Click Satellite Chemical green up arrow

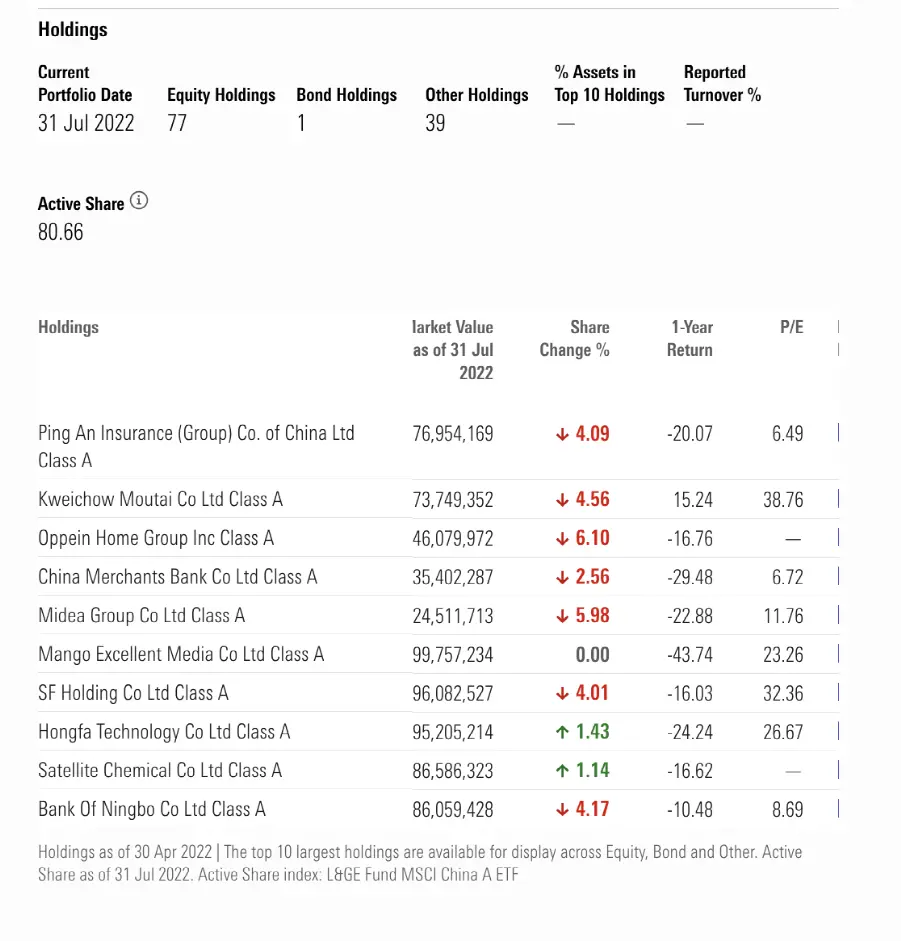pos(562,771)
